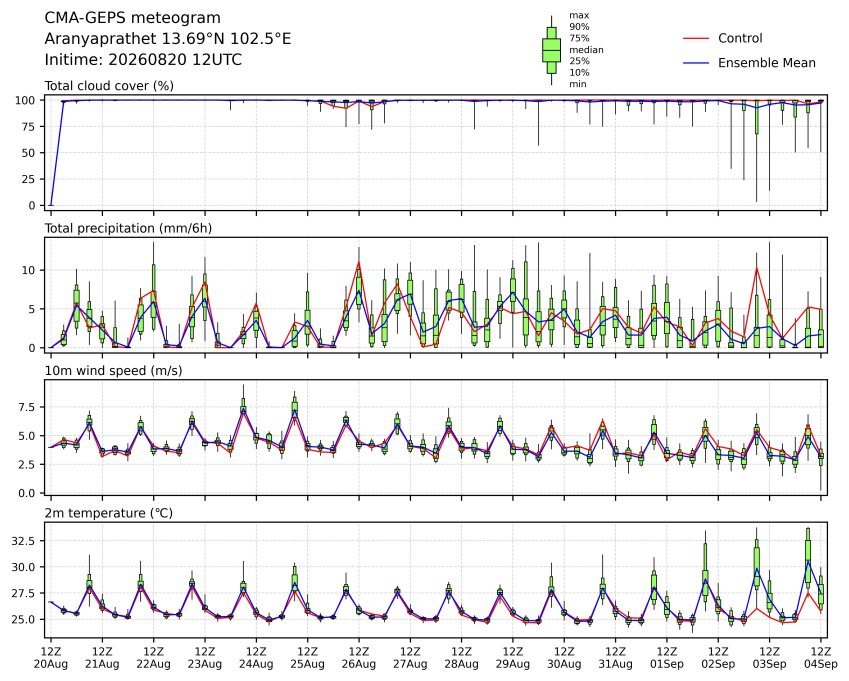Click the '7.5' tick on wind speed axis
The width and height of the screenshot is (849, 681).
coord(27,407)
